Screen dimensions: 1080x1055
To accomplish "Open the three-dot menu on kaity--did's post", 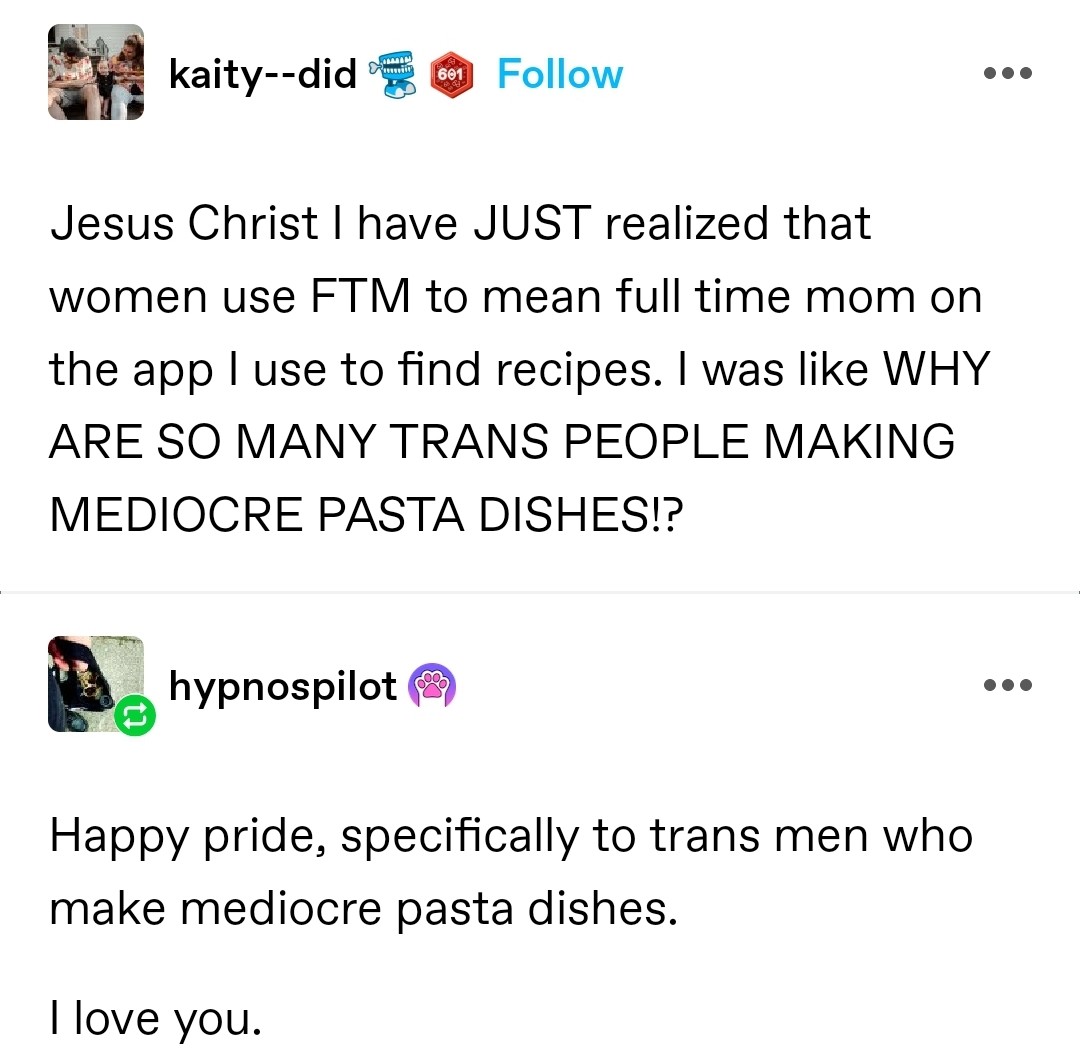I will click(x=1007, y=74).
